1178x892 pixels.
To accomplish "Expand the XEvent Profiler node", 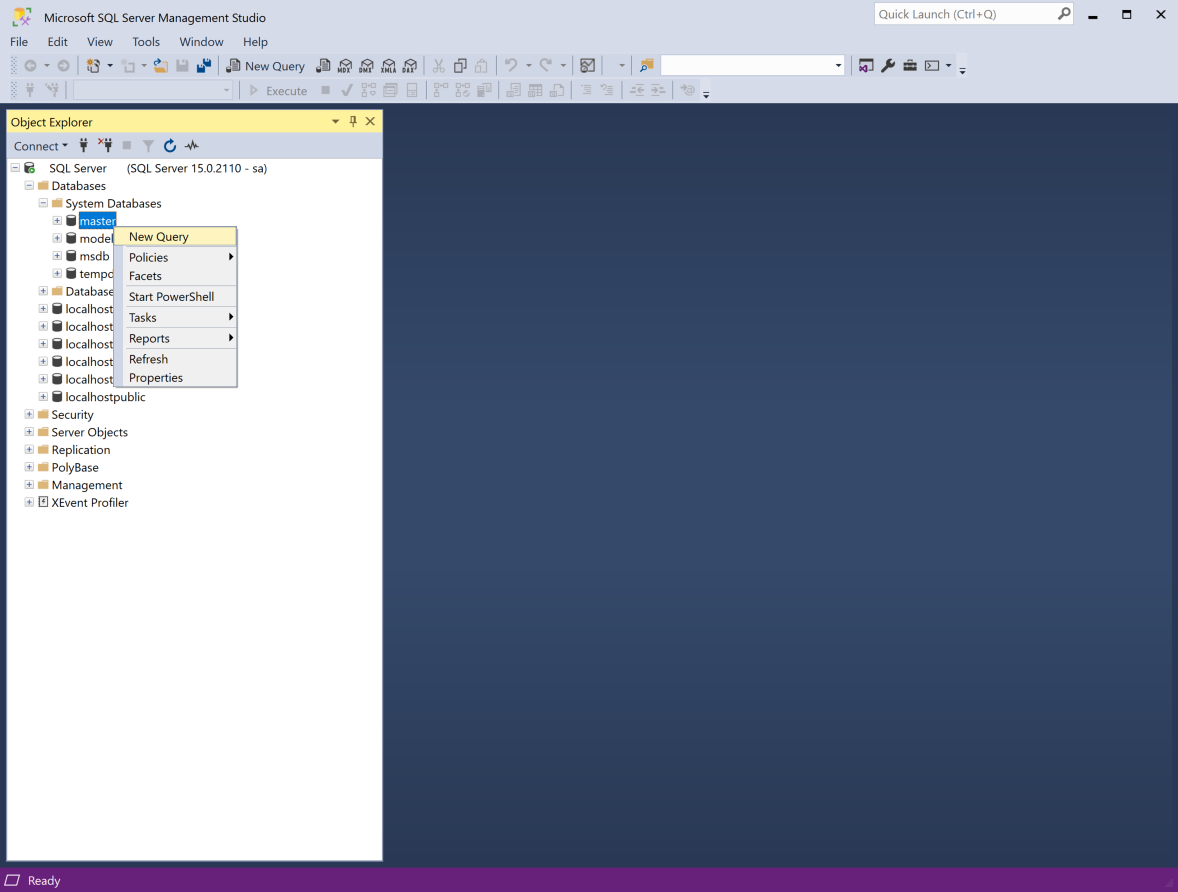I will [29, 502].
